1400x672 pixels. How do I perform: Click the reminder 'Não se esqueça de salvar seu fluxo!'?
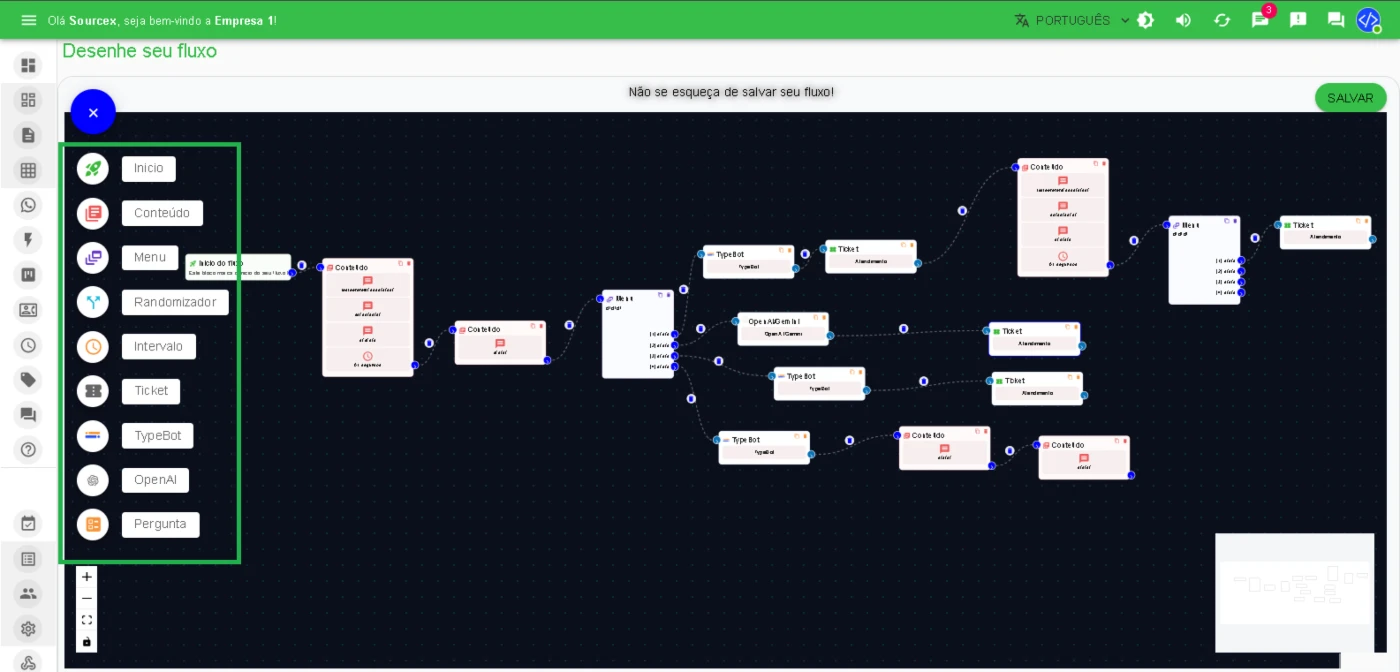(731, 92)
